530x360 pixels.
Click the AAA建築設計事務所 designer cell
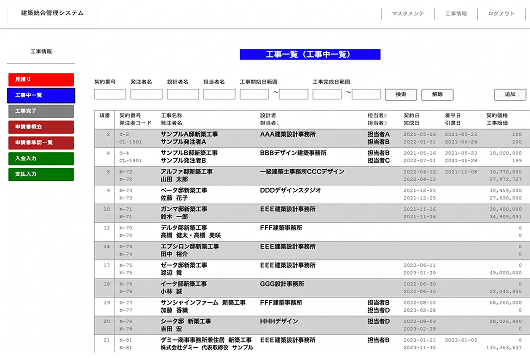click(x=288, y=134)
